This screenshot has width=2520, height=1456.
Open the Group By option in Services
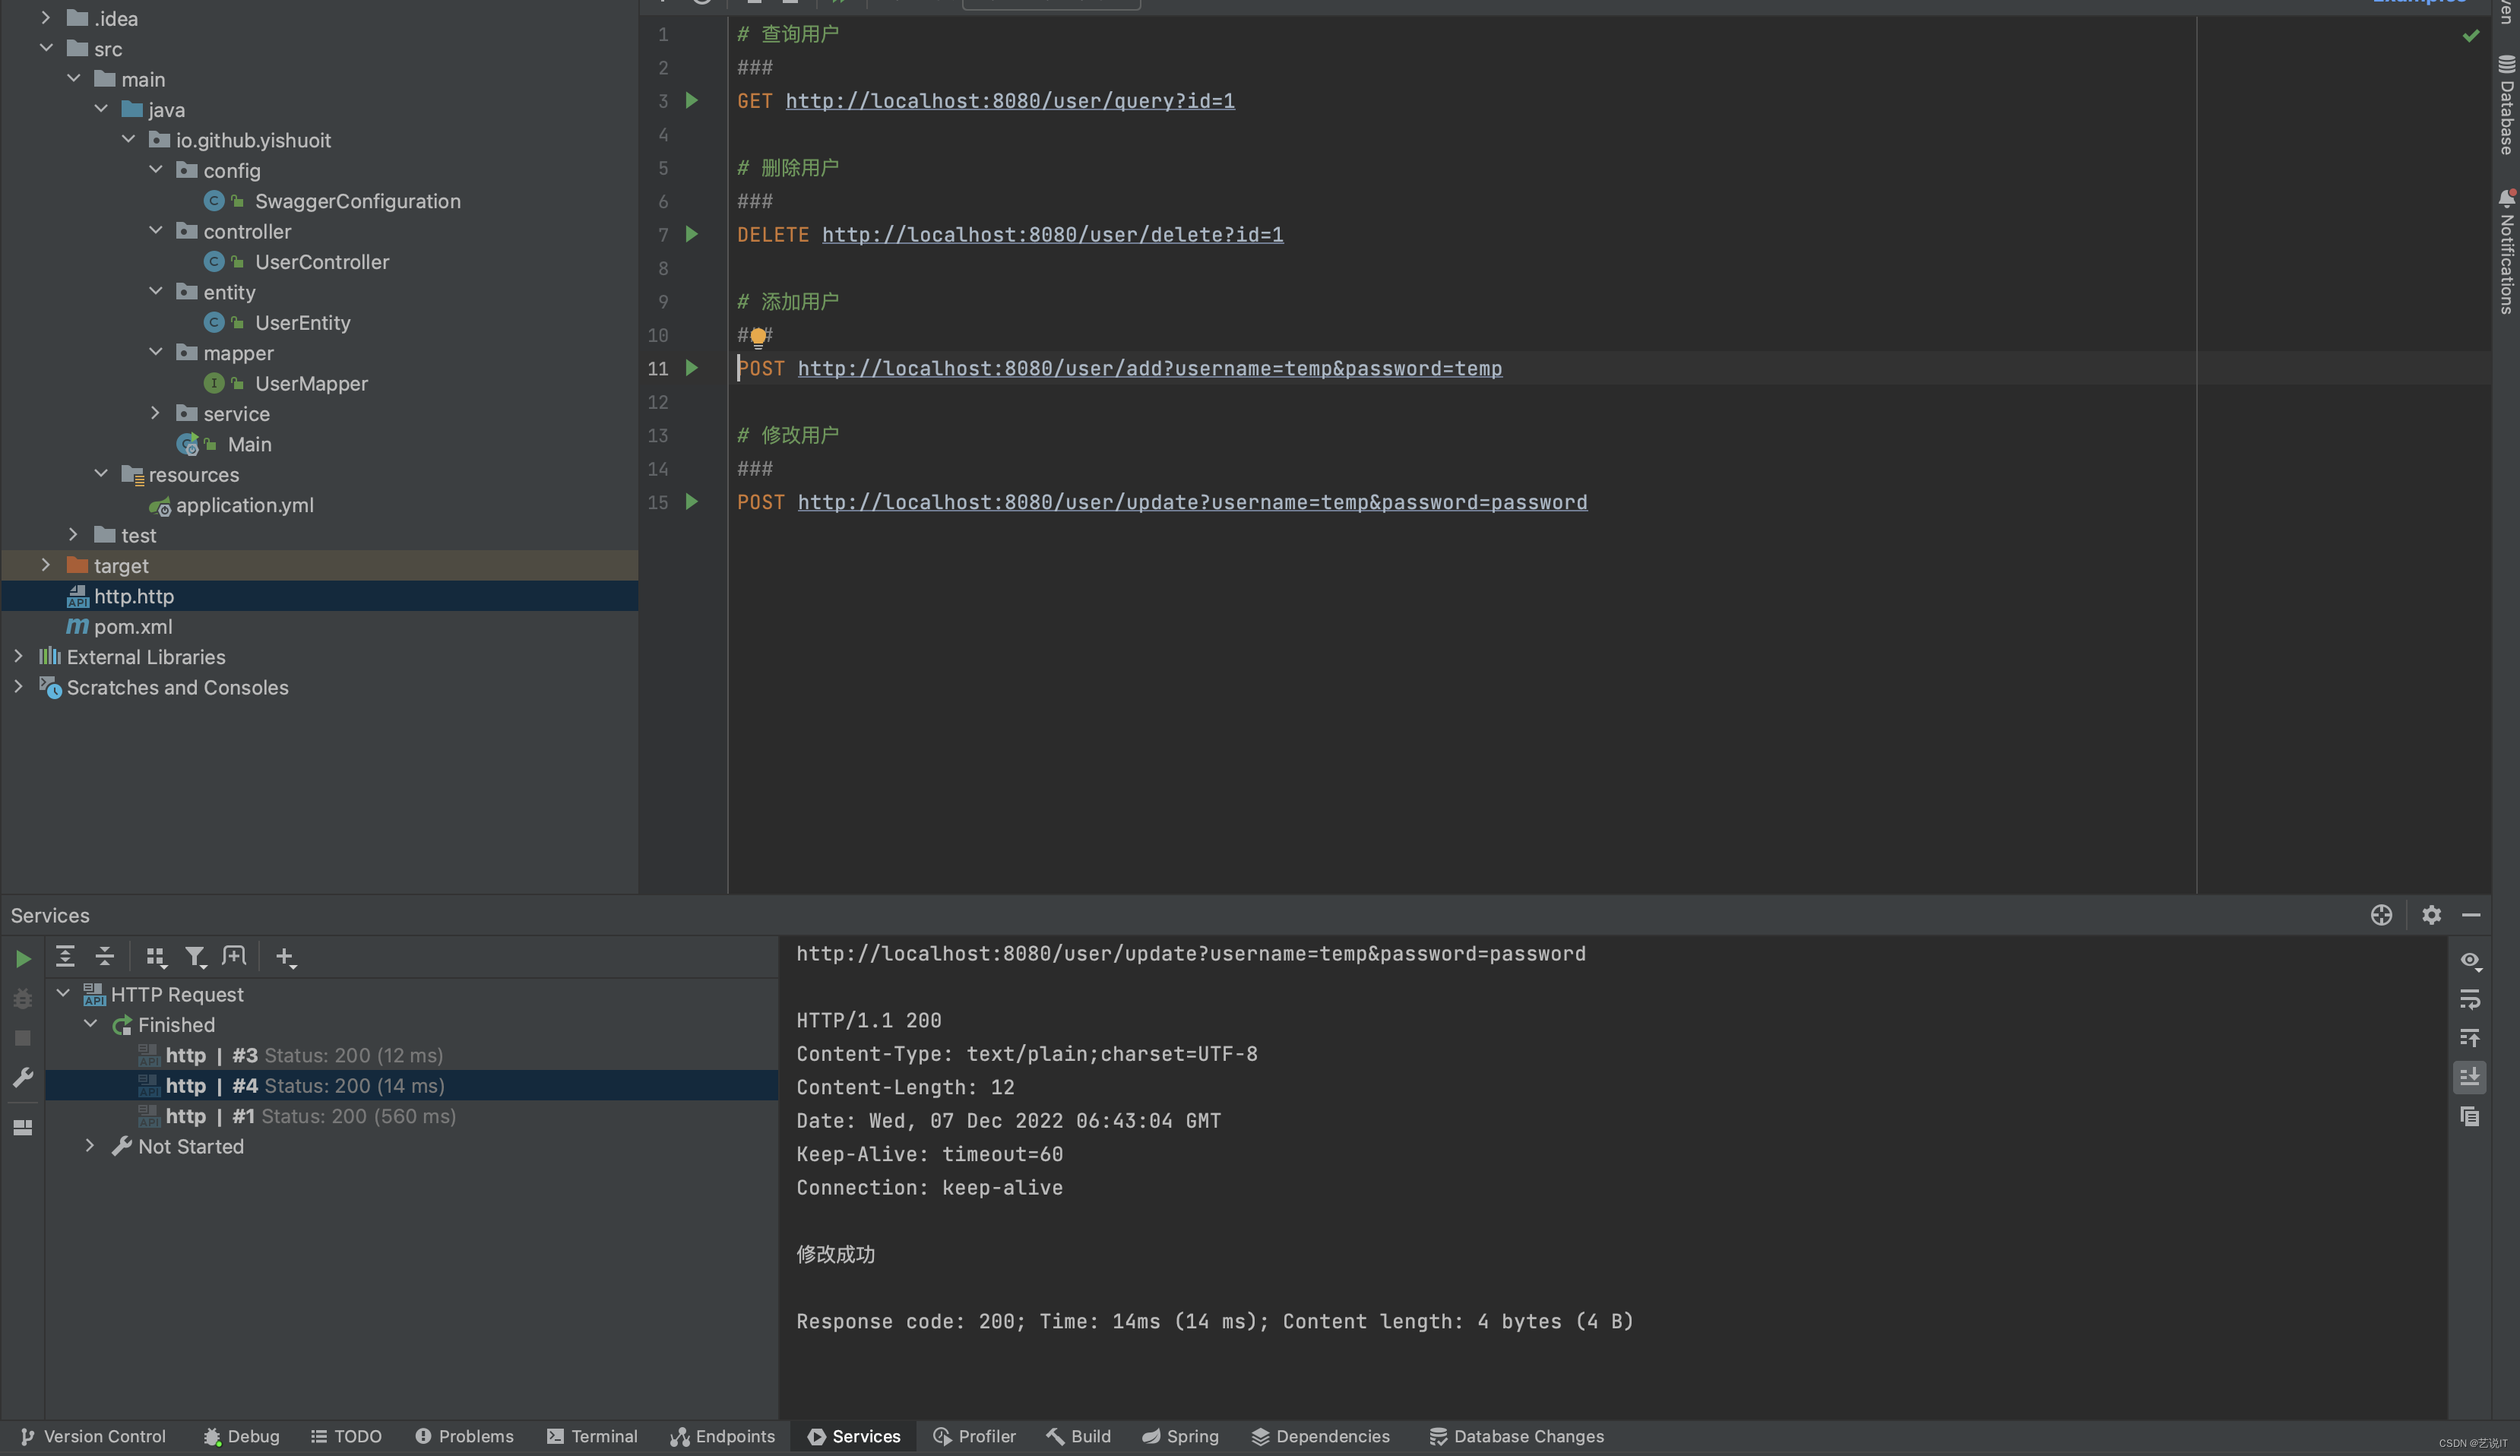[x=155, y=957]
